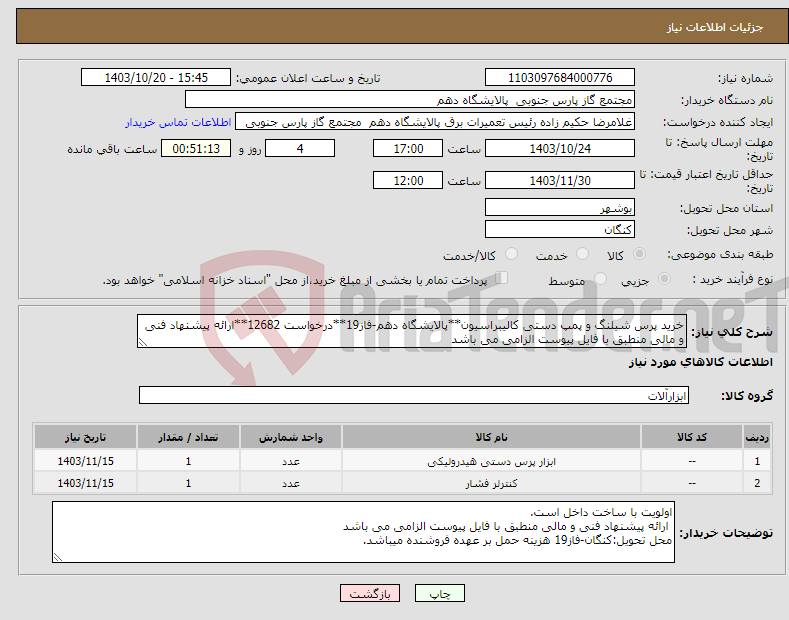Click the resize grip of description box
This screenshot has height=620, width=789.
click(142, 342)
